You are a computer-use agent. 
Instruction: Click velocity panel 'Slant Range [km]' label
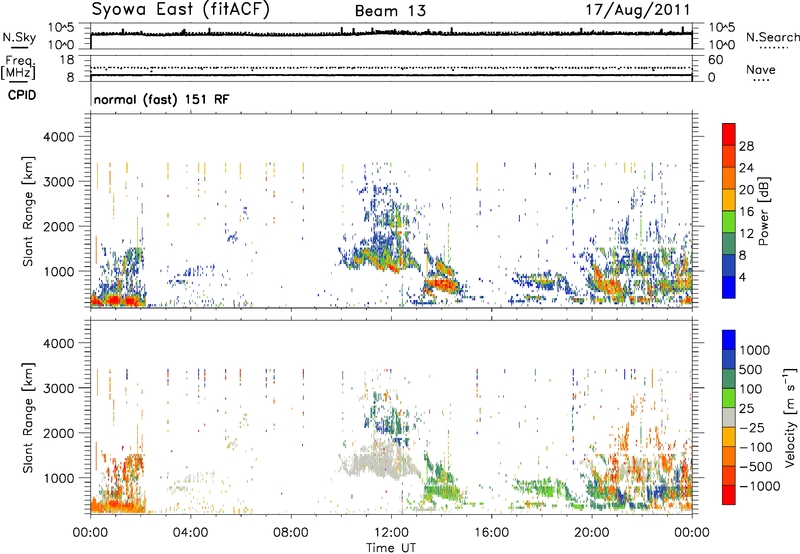[x=28, y=417]
